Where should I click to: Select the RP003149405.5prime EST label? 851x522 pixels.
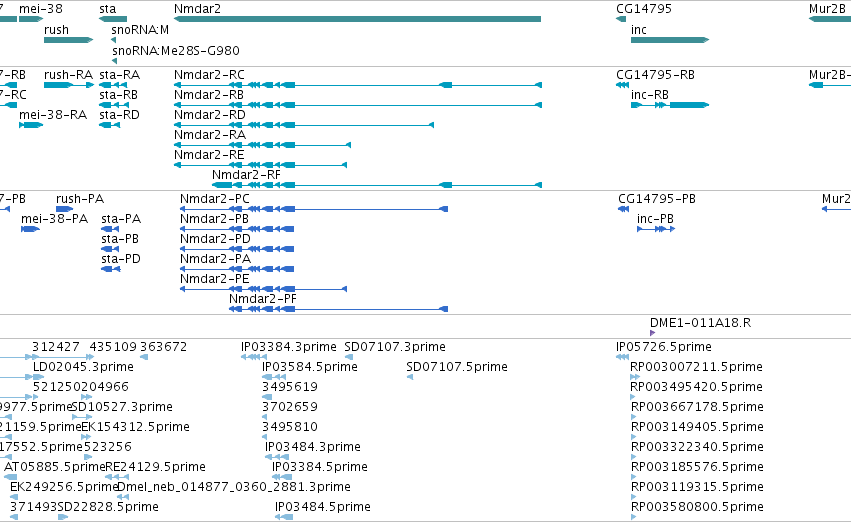point(697,427)
